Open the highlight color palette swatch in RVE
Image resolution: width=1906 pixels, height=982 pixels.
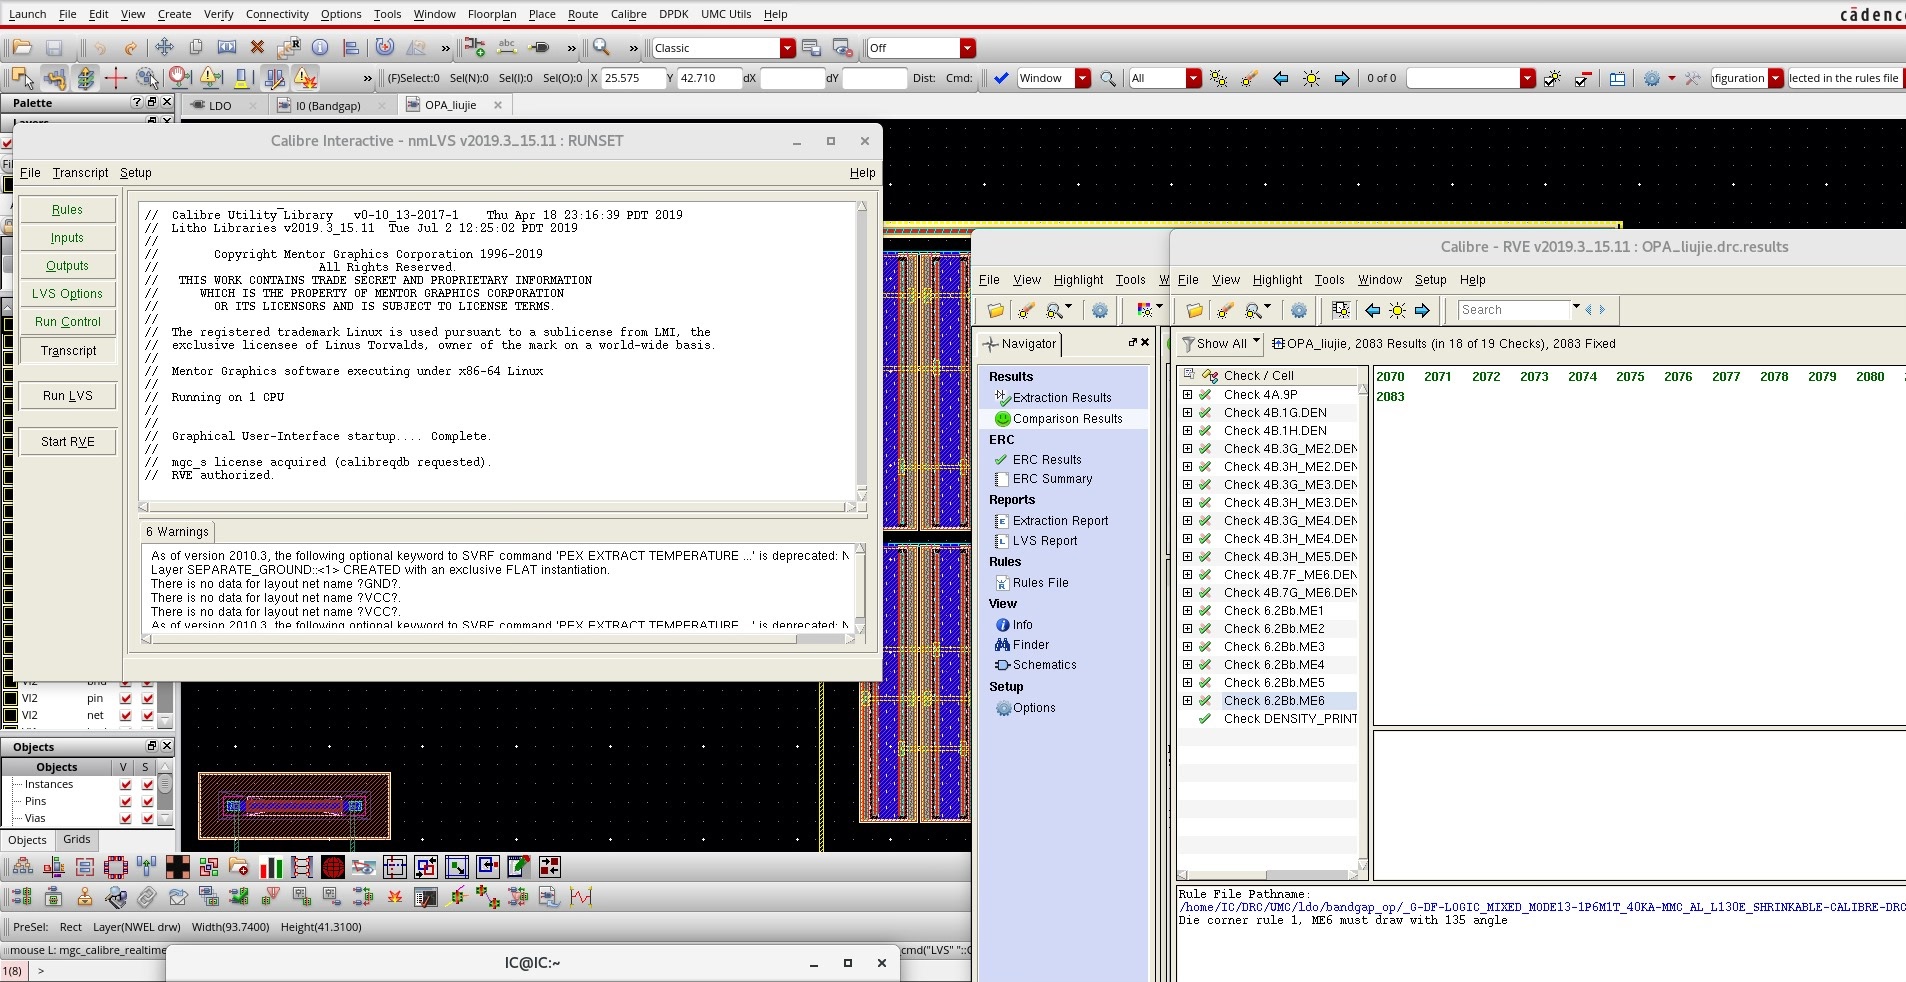click(1144, 311)
